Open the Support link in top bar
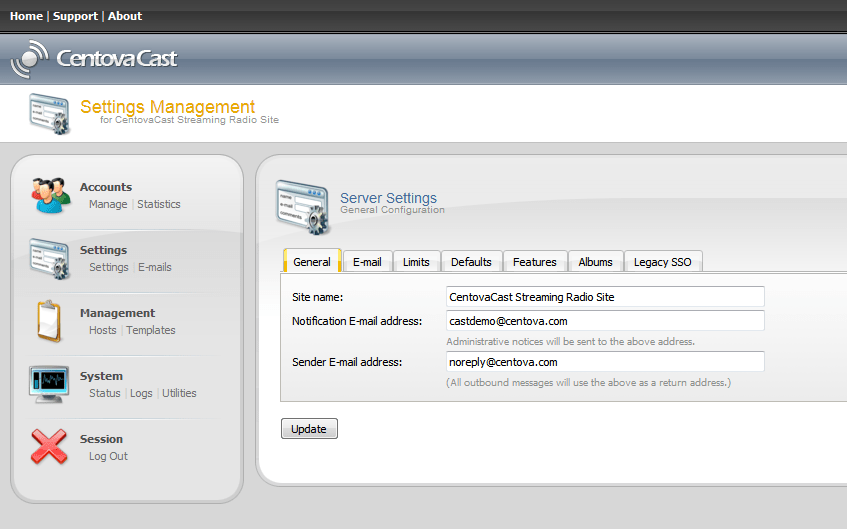This screenshot has width=847, height=529. (75, 16)
